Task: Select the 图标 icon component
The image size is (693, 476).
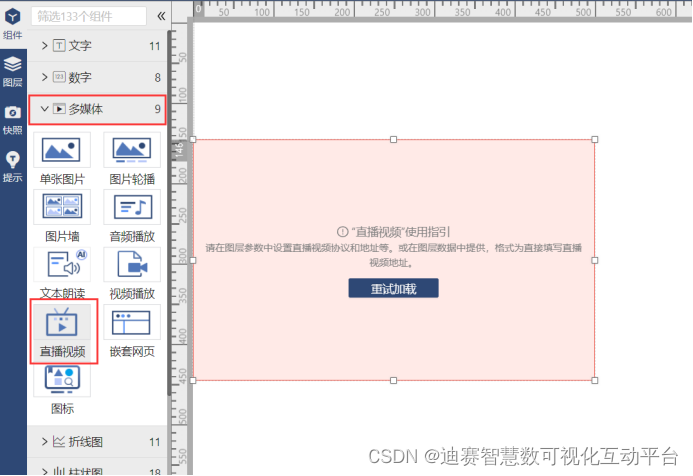Action: coord(62,390)
